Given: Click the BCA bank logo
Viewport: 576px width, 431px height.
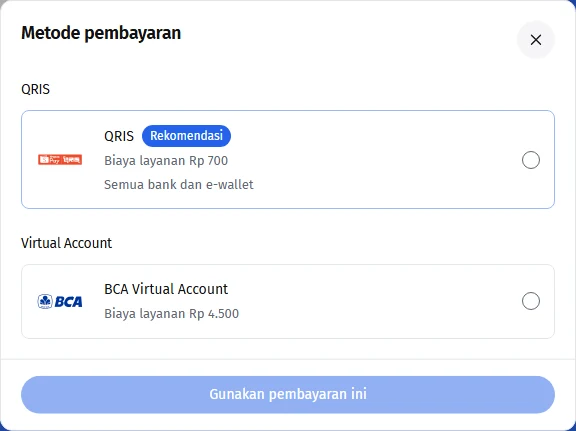Looking at the screenshot, I should (60, 301).
